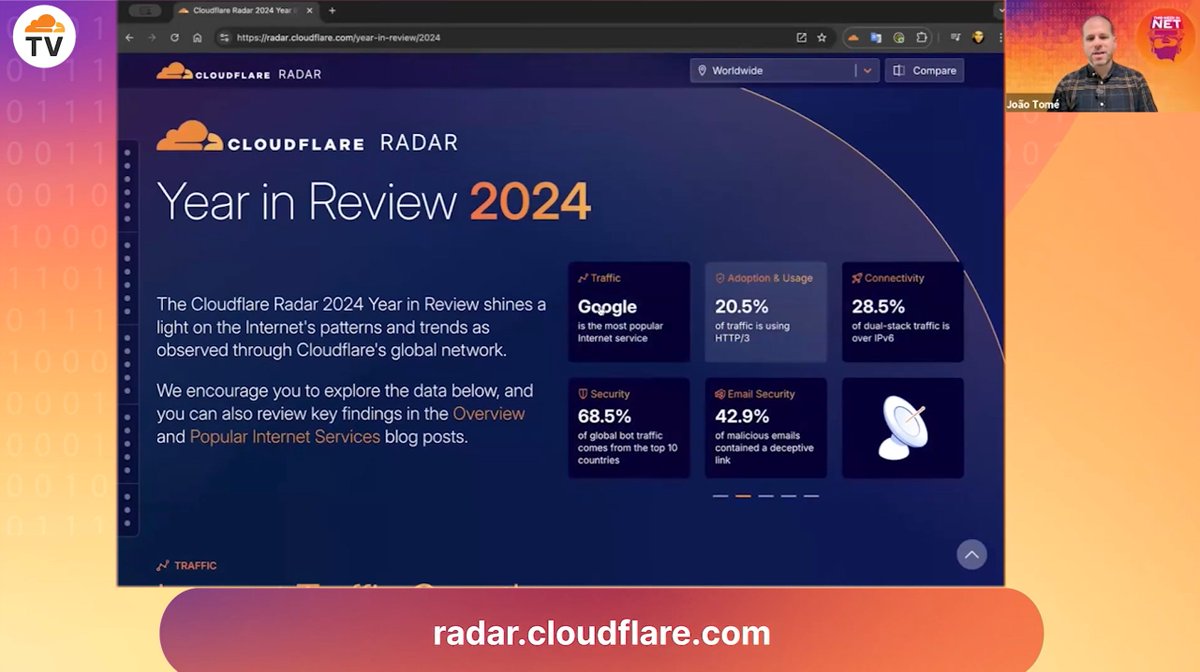Click the site info icon beside the URL
The height and width of the screenshot is (672, 1200).
tap(224, 37)
